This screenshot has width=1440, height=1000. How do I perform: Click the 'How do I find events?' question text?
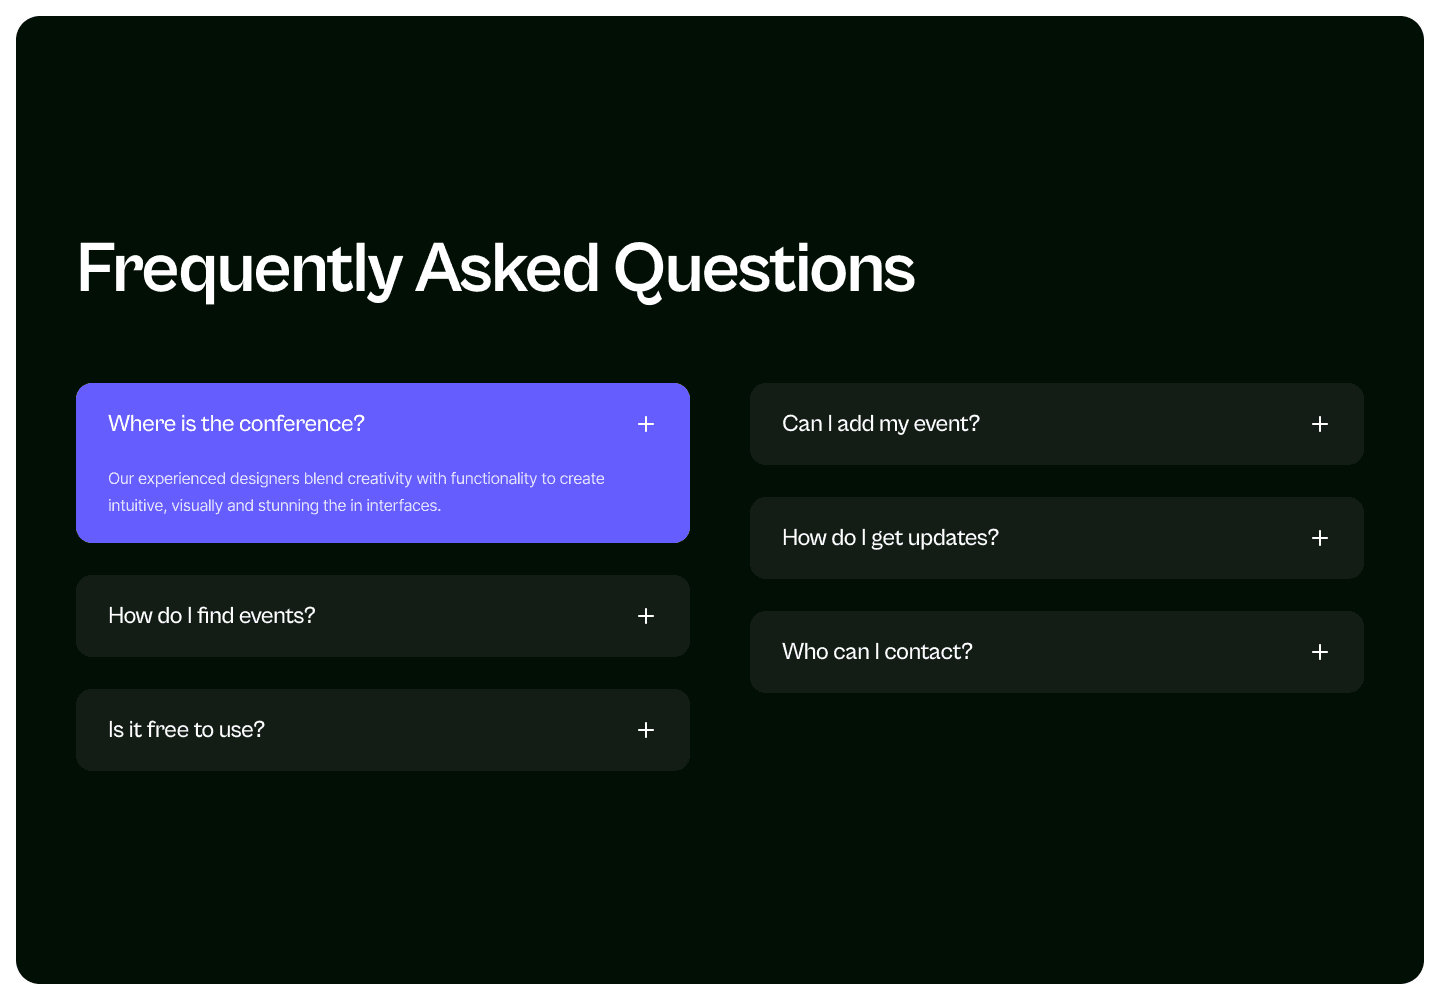pos(211,616)
